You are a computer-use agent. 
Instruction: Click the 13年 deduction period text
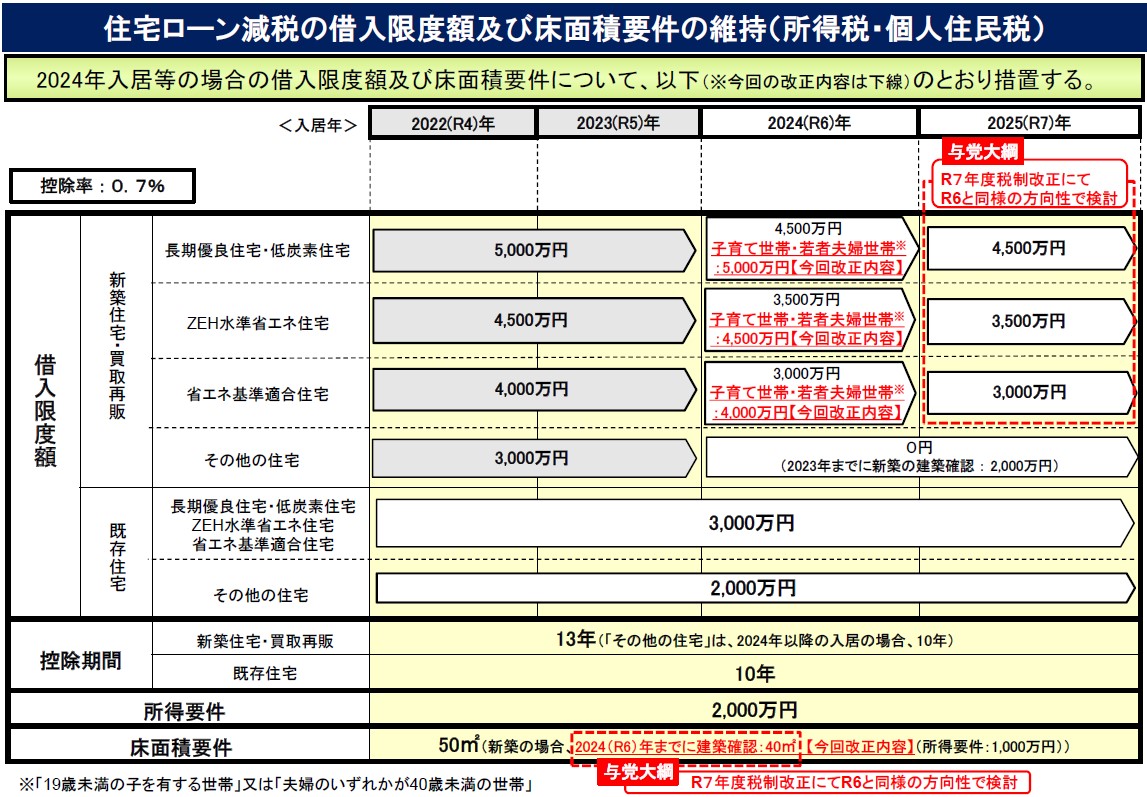point(754,640)
